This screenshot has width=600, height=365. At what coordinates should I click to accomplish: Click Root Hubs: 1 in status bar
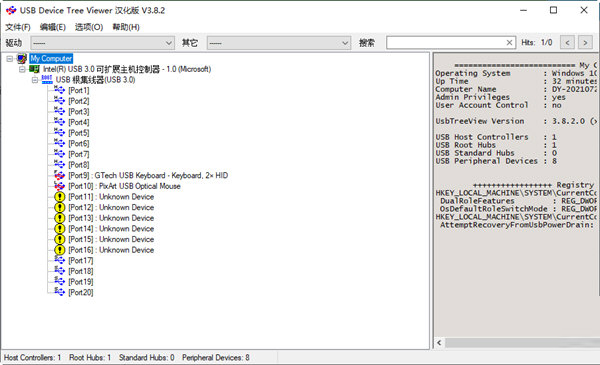coord(90,357)
